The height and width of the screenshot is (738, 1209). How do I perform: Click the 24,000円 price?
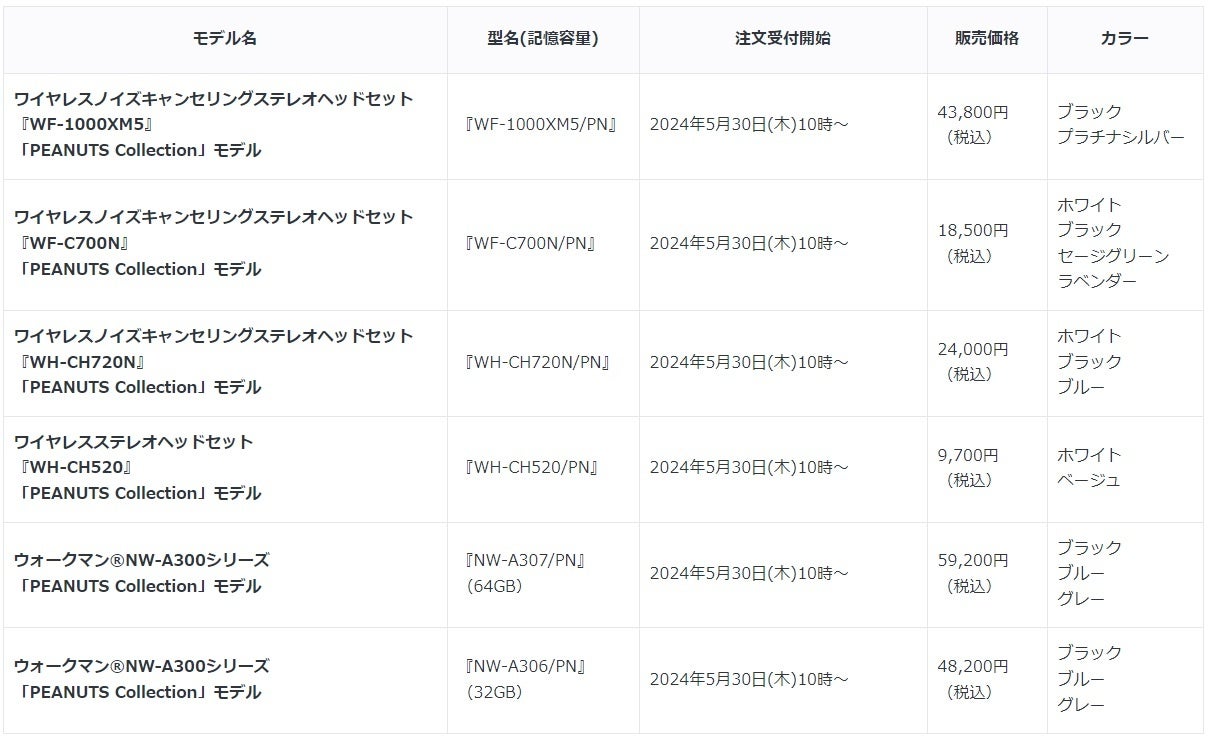pyautogui.click(x=973, y=349)
